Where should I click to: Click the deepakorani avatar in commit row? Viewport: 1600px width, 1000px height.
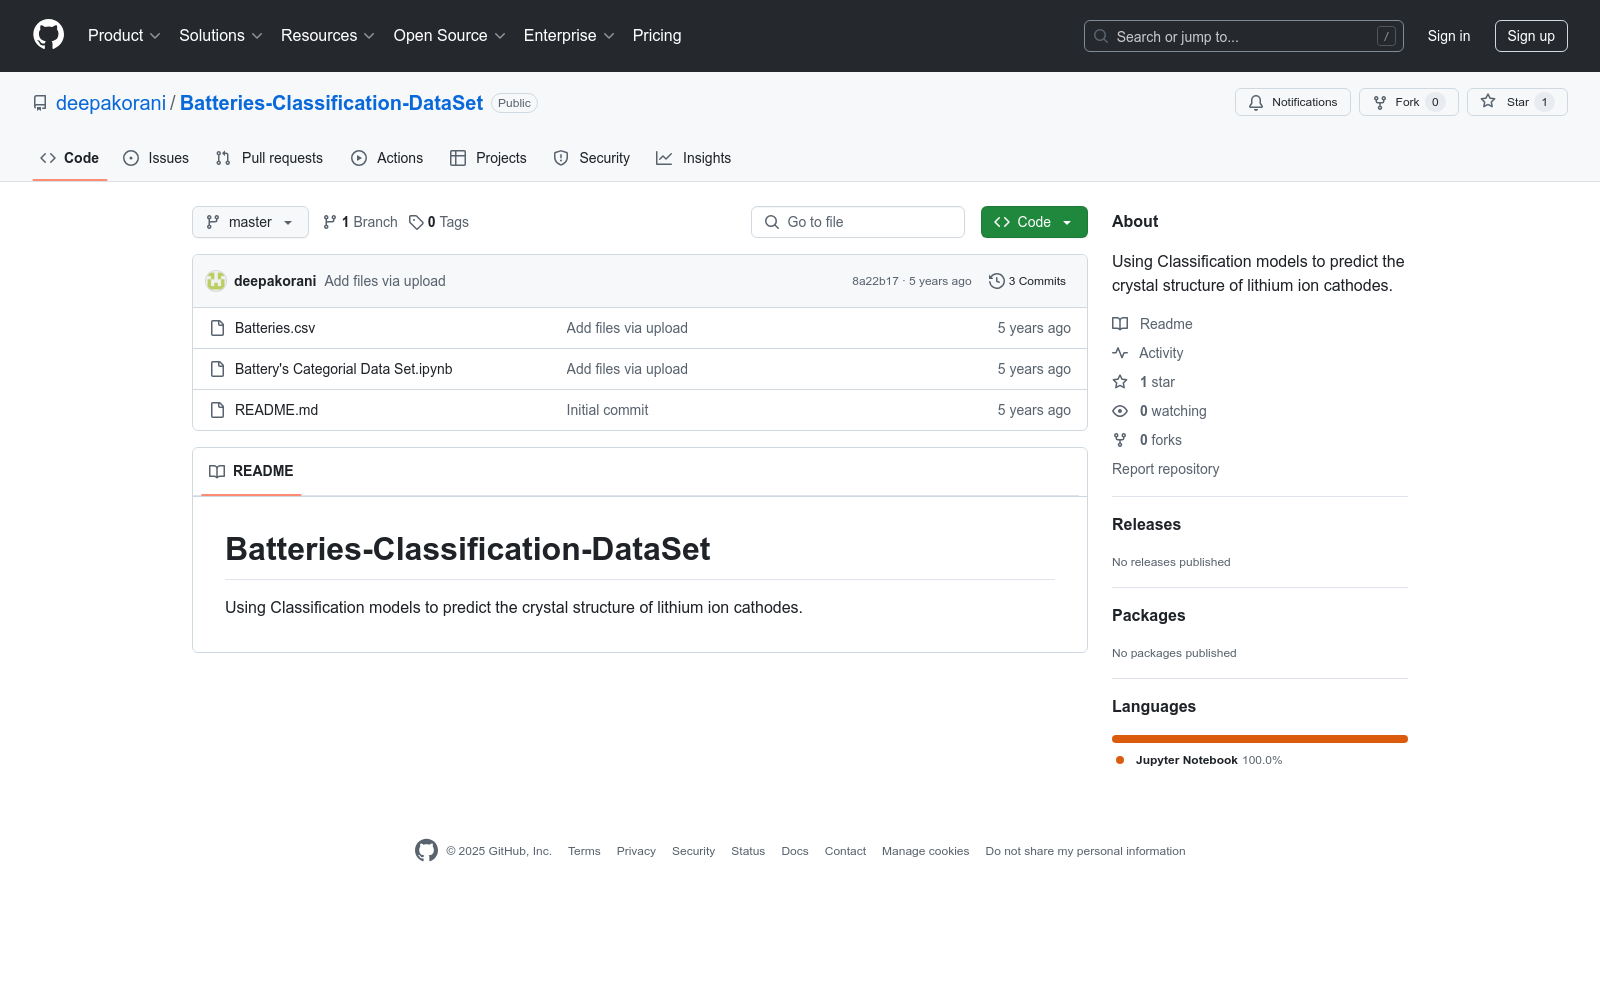(x=216, y=281)
